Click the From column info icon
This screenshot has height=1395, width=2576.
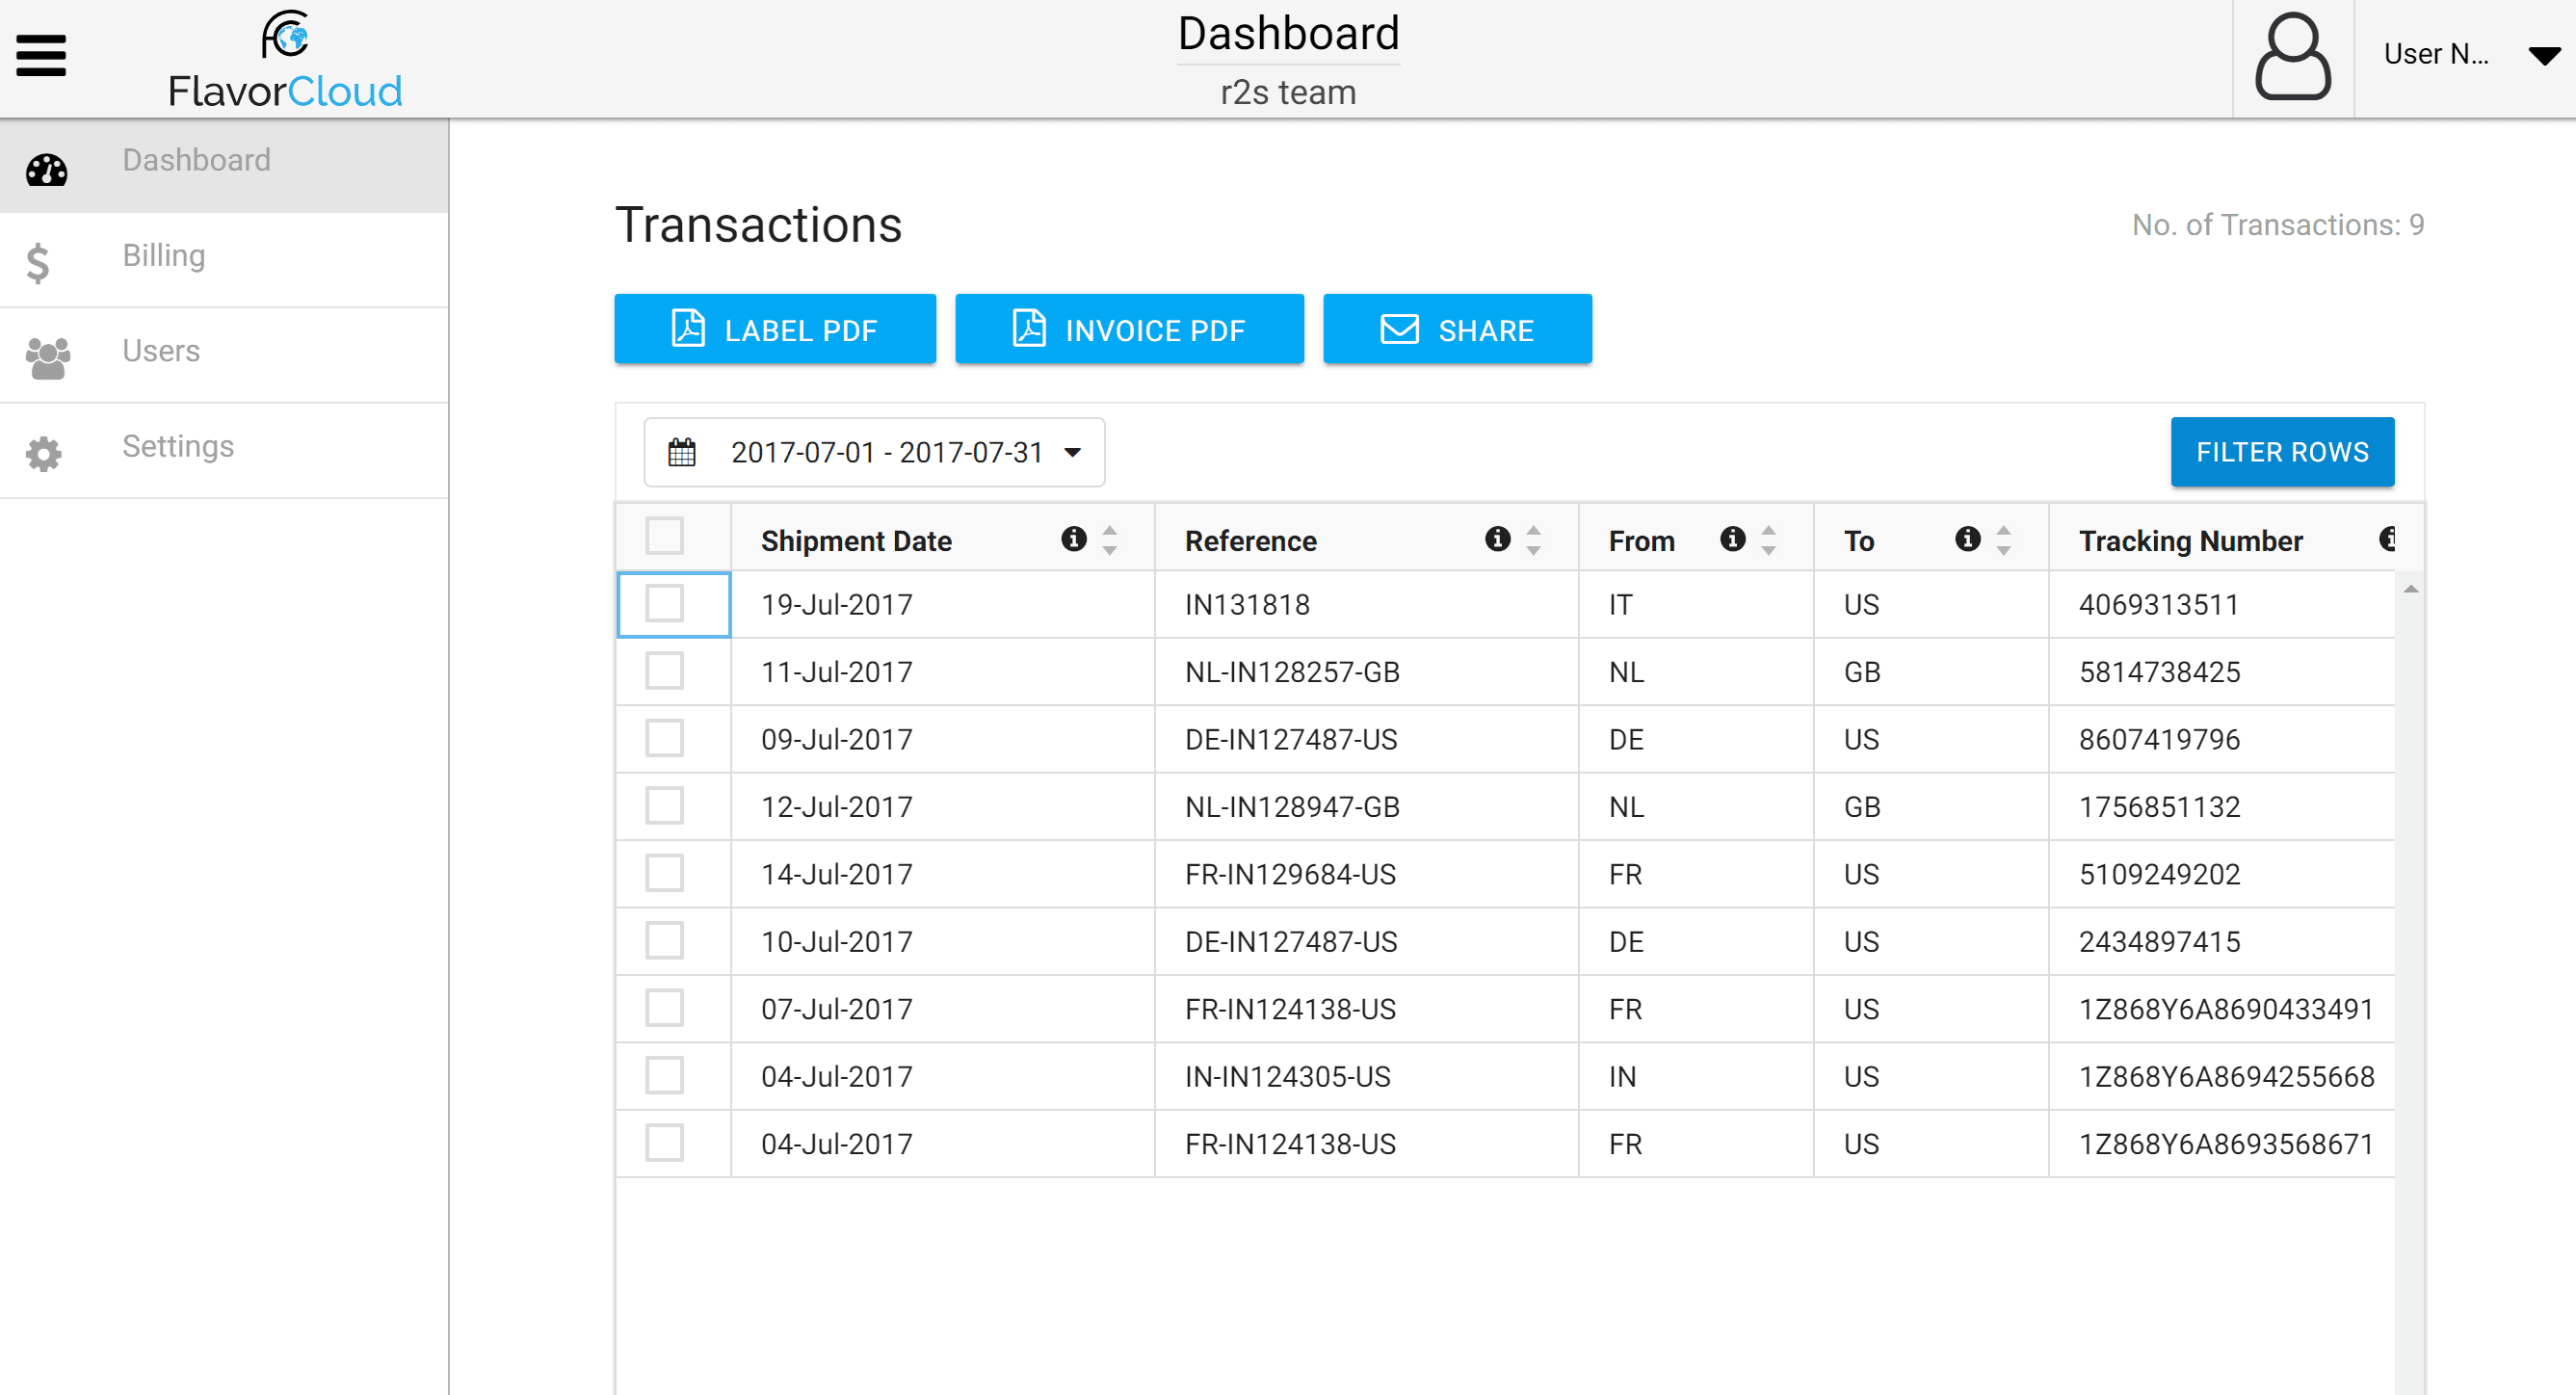tap(1732, 540)
